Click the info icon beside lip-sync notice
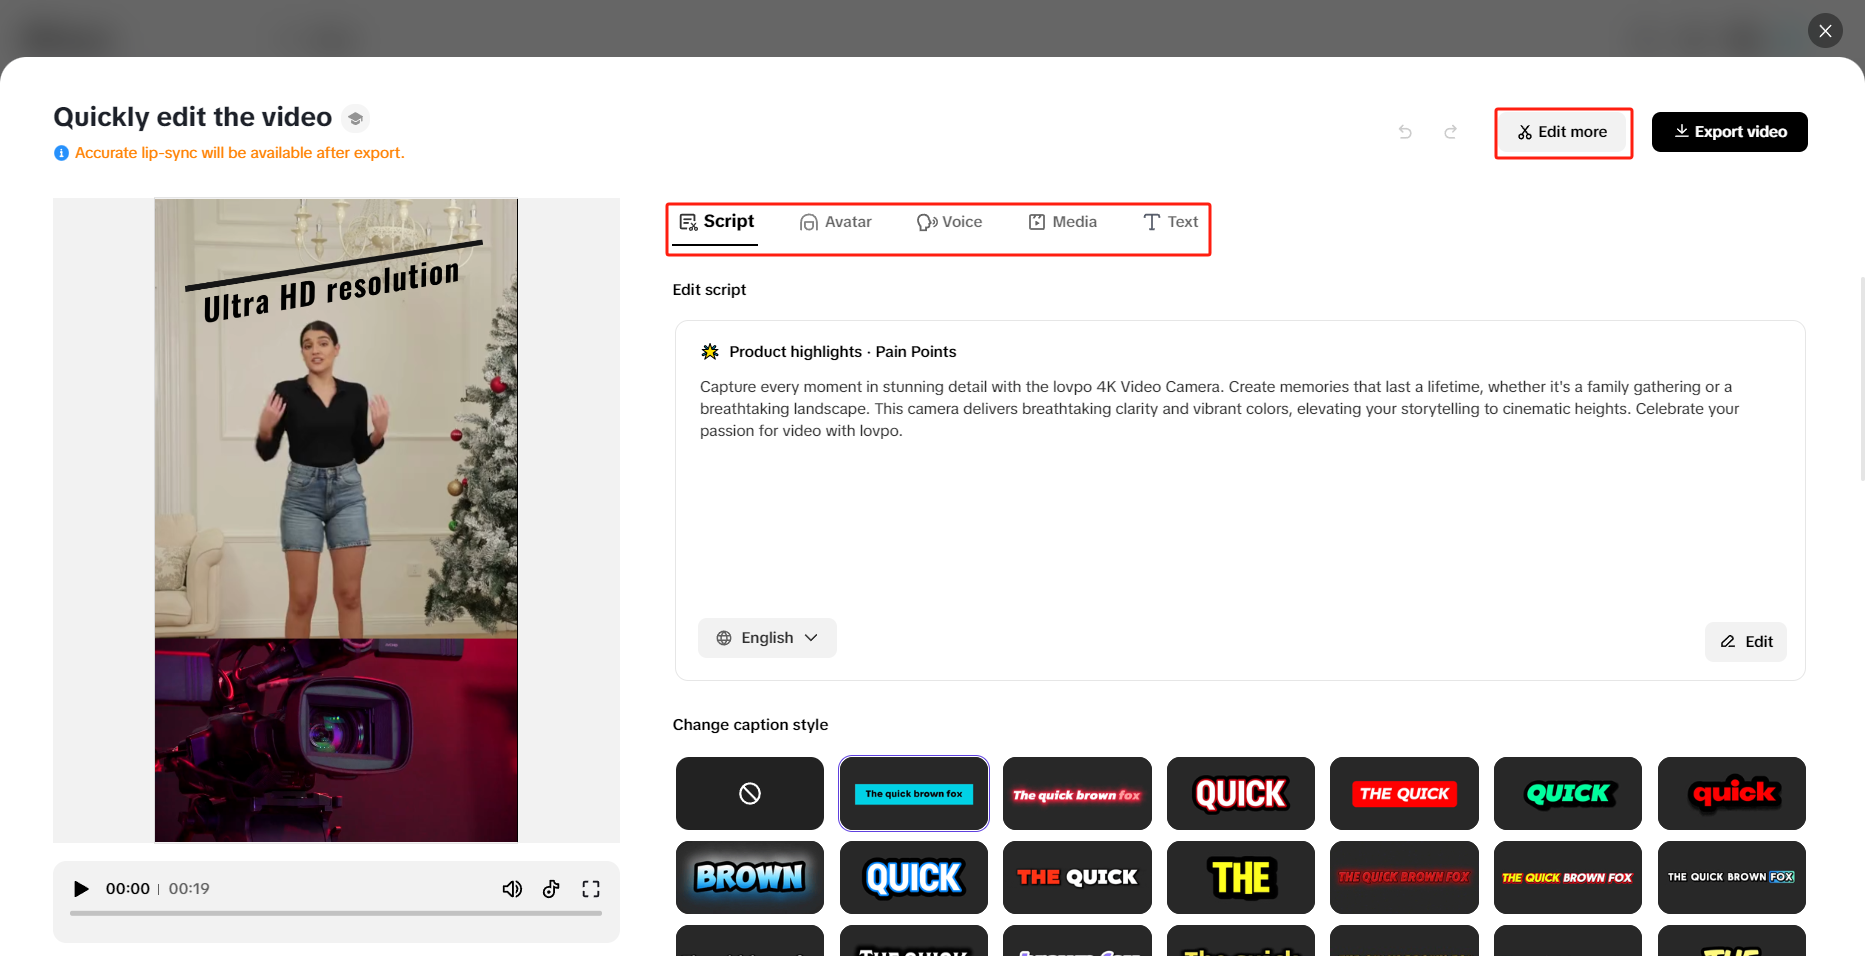 pos(61,152)
